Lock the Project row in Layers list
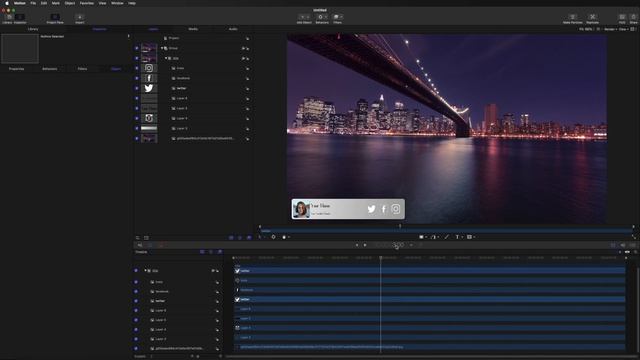 247,38
